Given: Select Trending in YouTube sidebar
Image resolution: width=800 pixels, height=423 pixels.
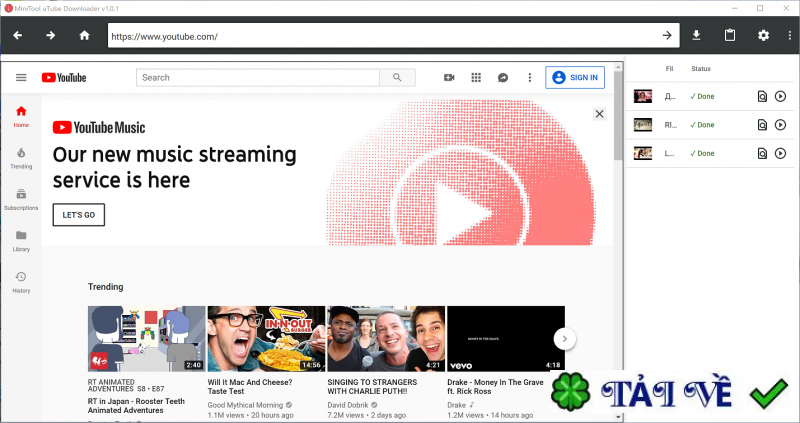Looking at the screenshot, I should (x=21, y=157).
